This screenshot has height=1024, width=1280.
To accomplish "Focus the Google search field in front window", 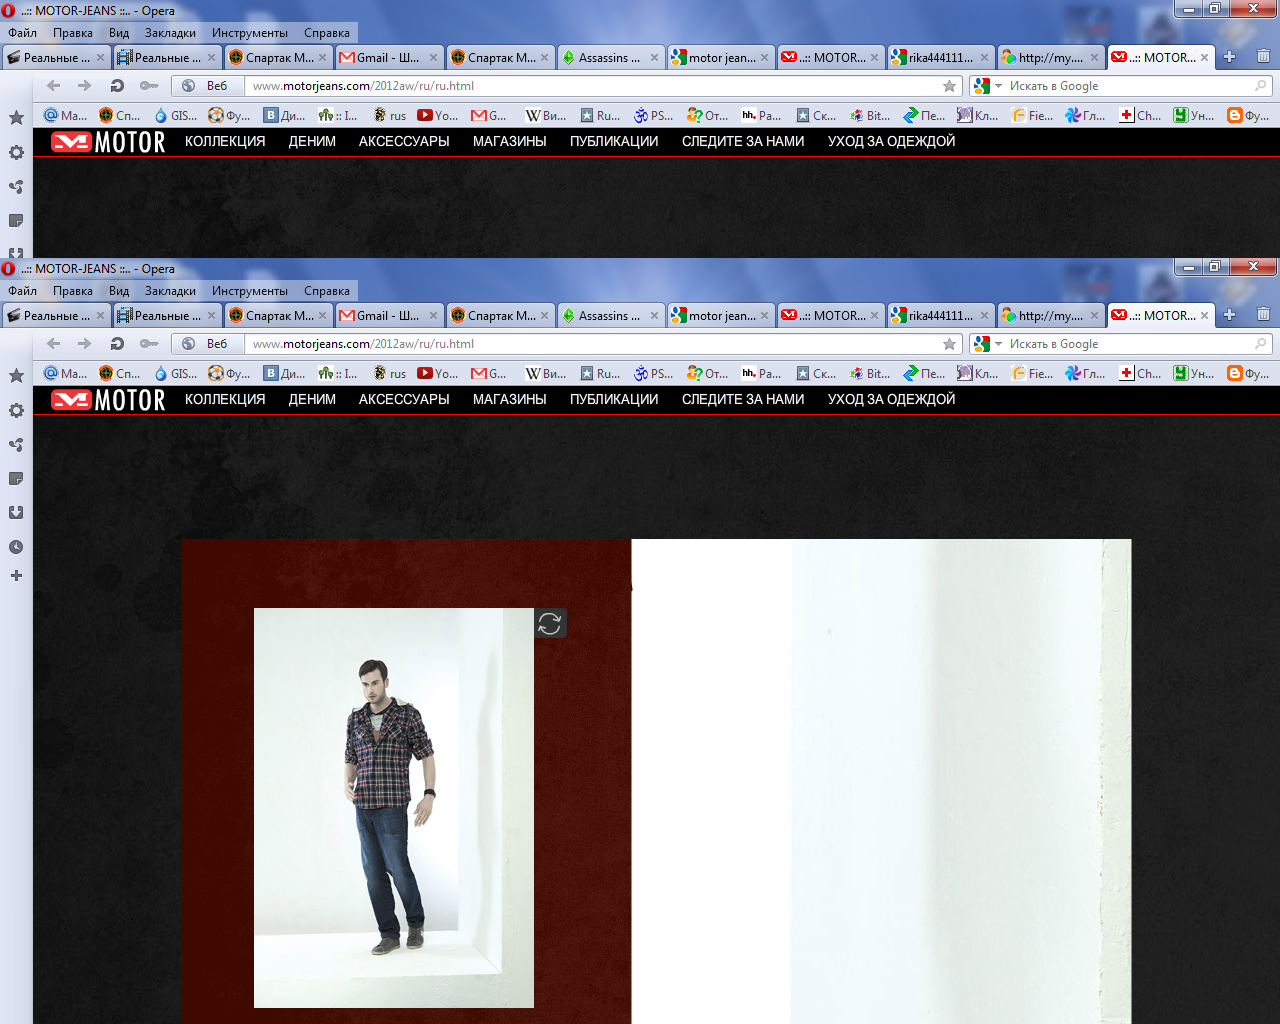I will tap(1128, 344).
